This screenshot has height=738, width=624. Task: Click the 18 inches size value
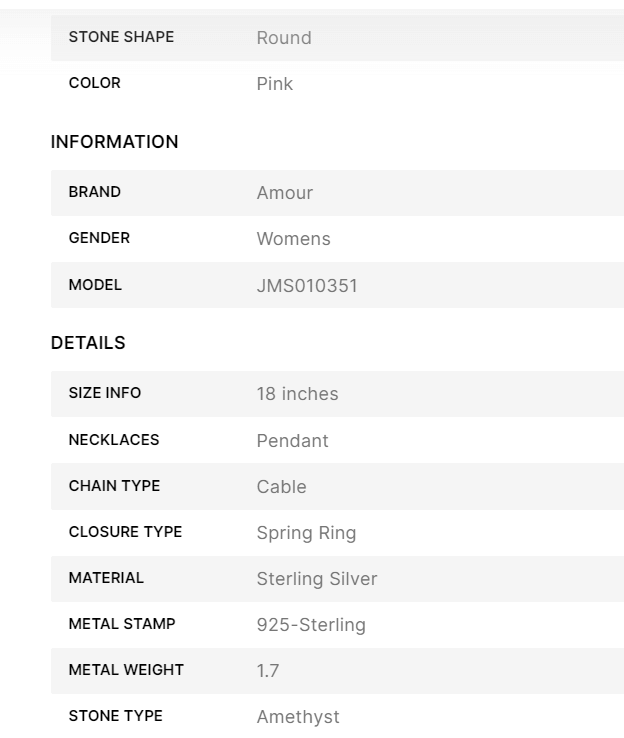(x=297, y=394)
